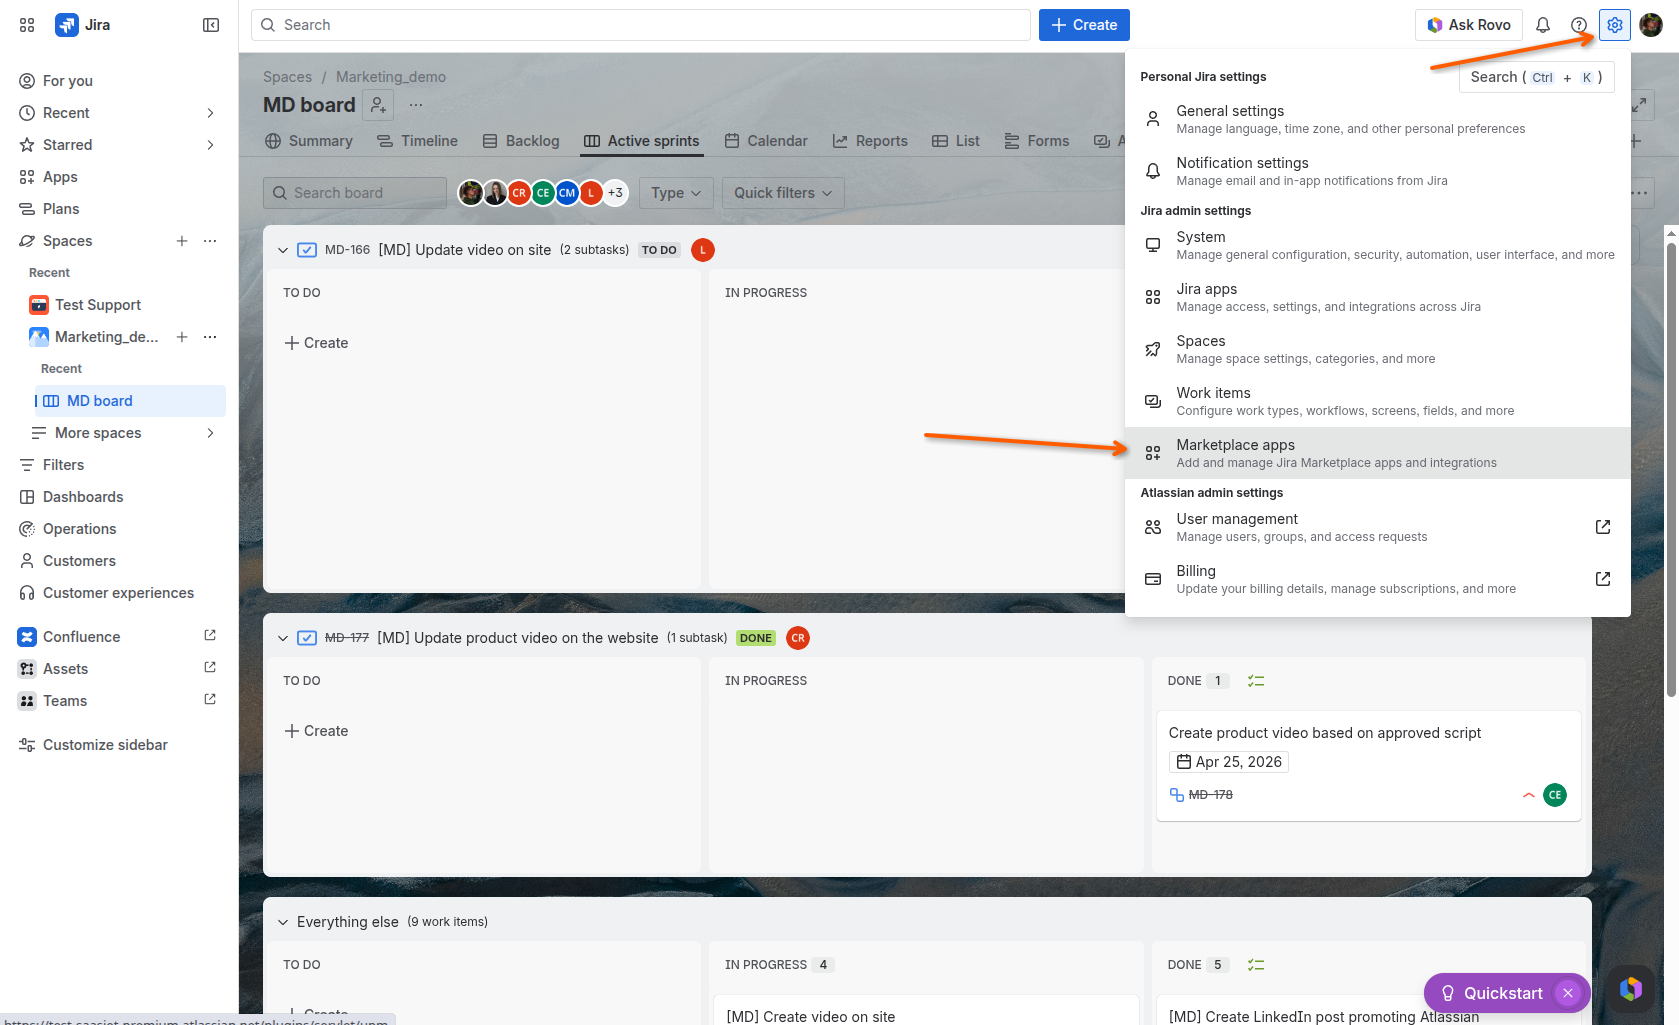Open the Rovo chat floating icon
Screen dimensions: 1679x1025
1631,989
